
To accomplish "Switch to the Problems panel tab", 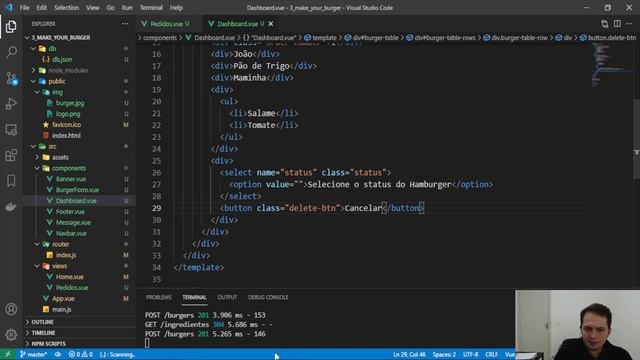I will click(158, 297).
